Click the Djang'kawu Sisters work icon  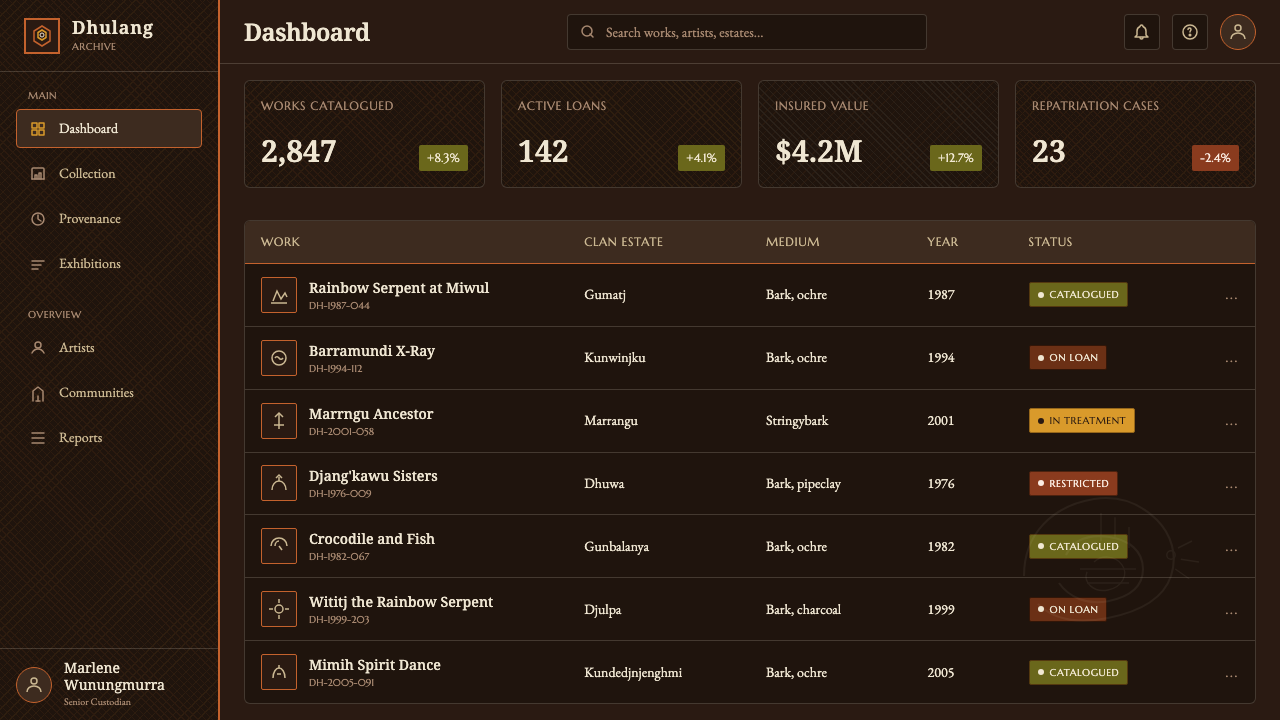coord(279,483)
